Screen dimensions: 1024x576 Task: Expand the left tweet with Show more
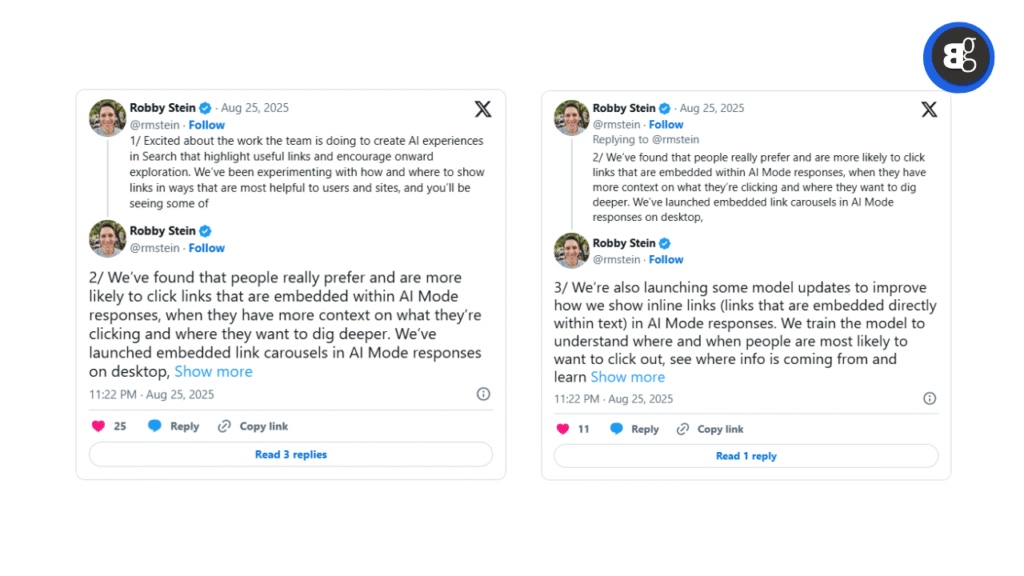pos(213,371)
